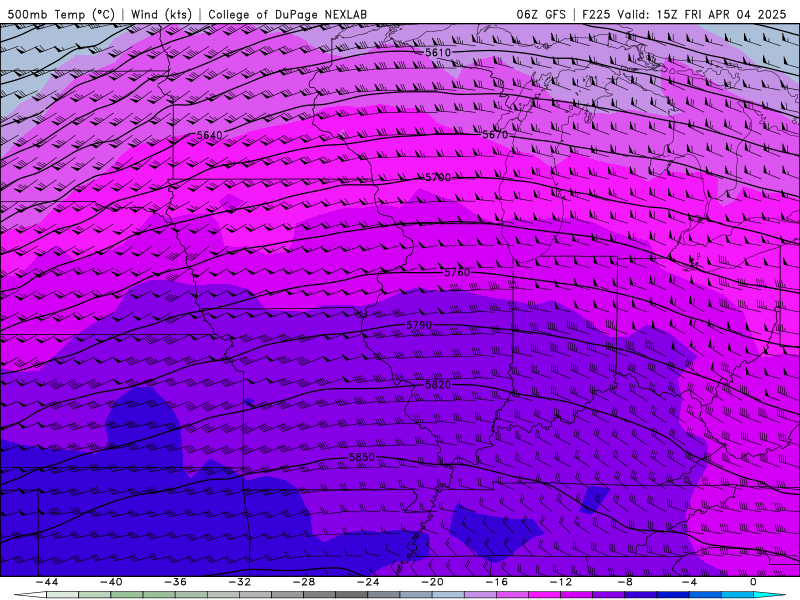Click the 5850 height contour label

point(362,457)
